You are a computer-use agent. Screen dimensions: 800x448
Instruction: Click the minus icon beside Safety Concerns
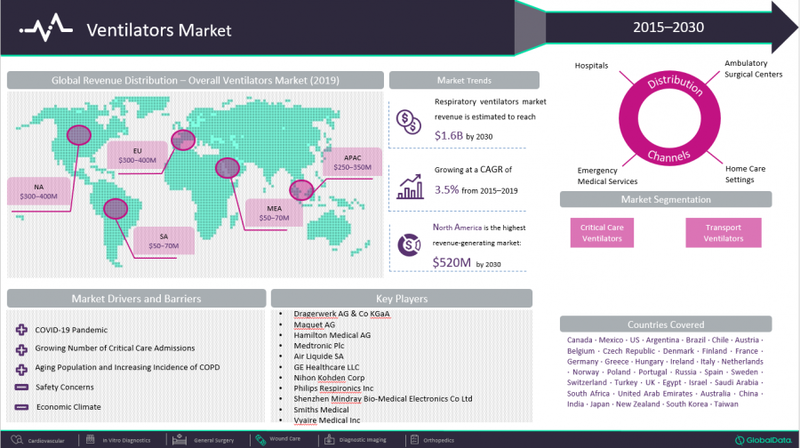click(21, 387)
